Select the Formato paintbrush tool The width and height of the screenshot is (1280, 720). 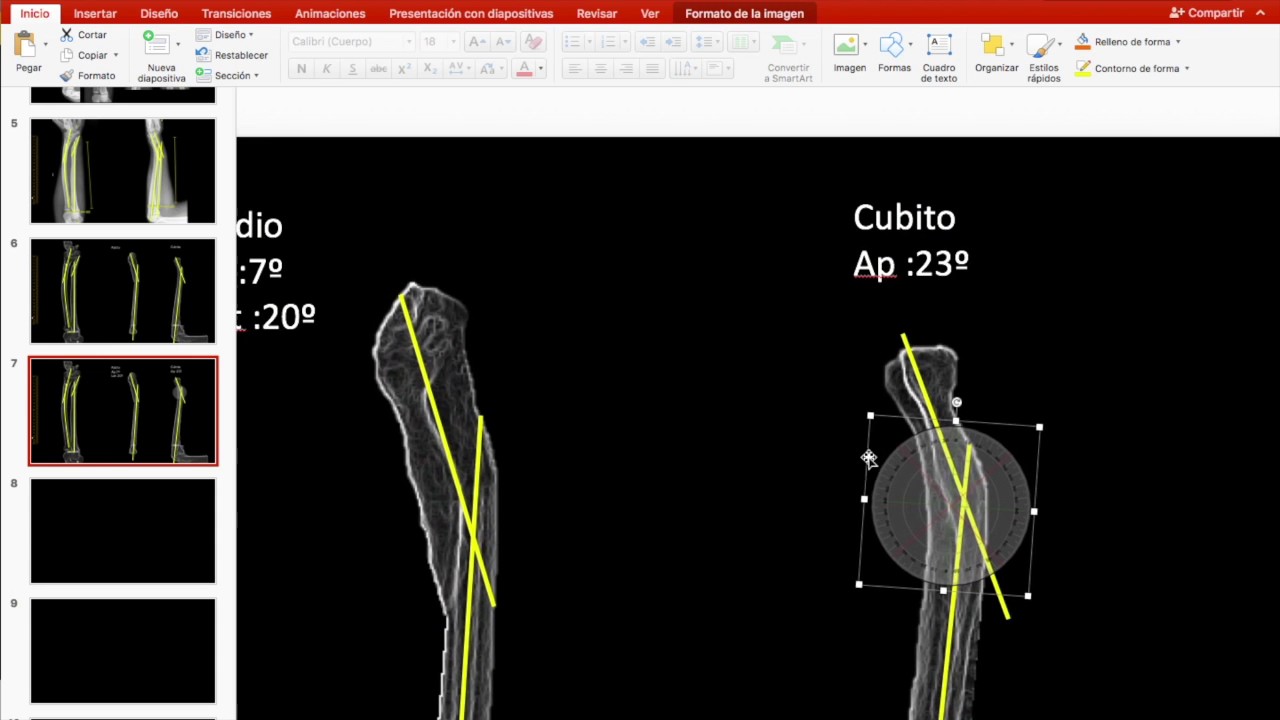click(x=88, y=75)
